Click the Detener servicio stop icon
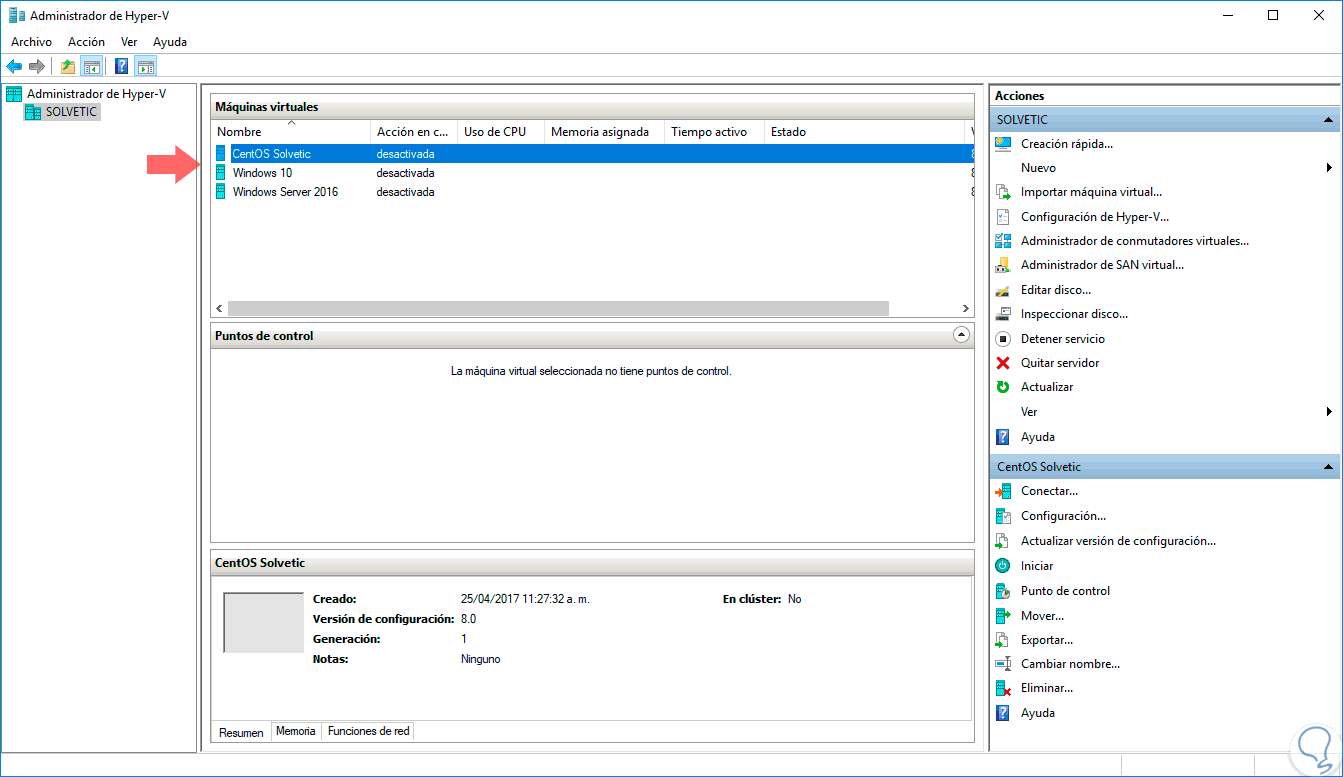The width and height of the screenshot is (1343, 777). 1003,339
